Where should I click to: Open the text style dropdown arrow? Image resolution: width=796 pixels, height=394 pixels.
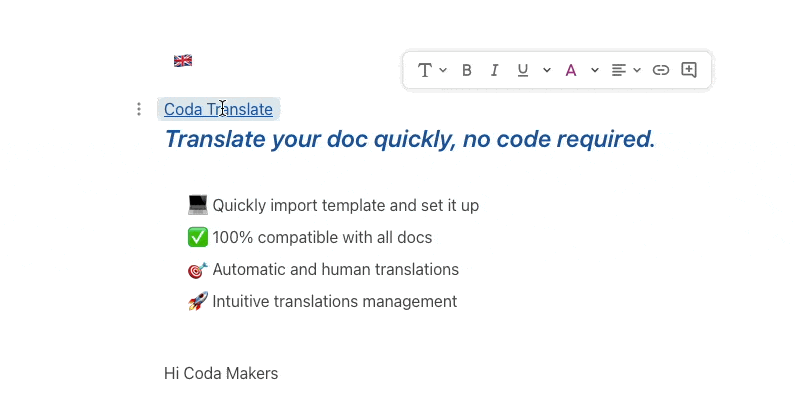pos(443,70)
